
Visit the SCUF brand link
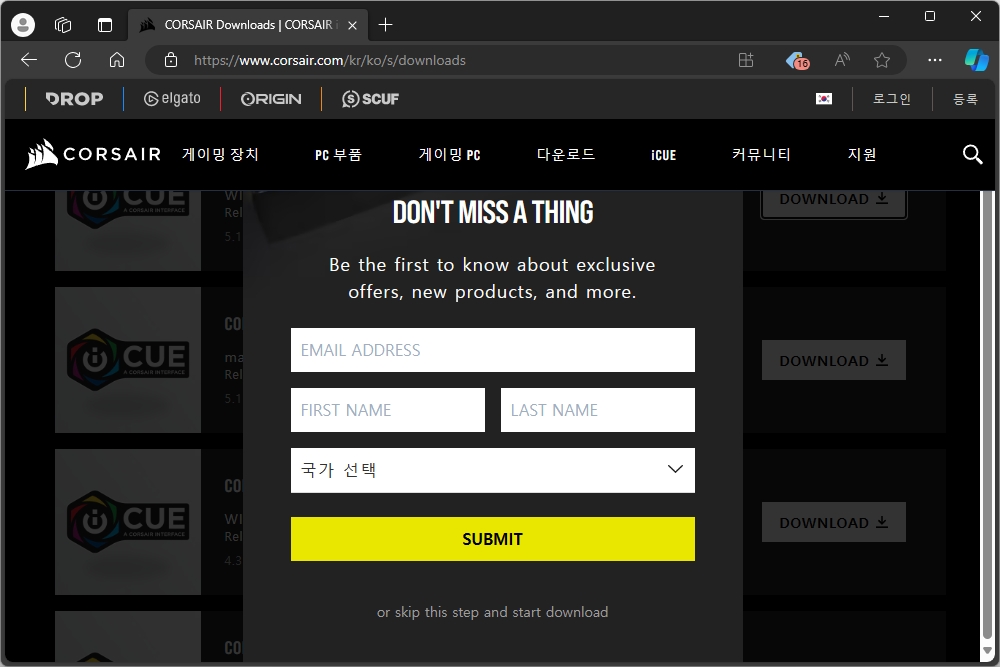[x=371, y=99]
